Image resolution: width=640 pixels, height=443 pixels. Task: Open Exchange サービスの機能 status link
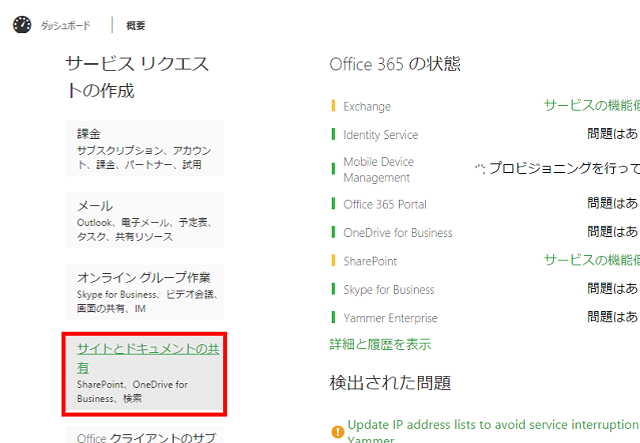[592, 105]
